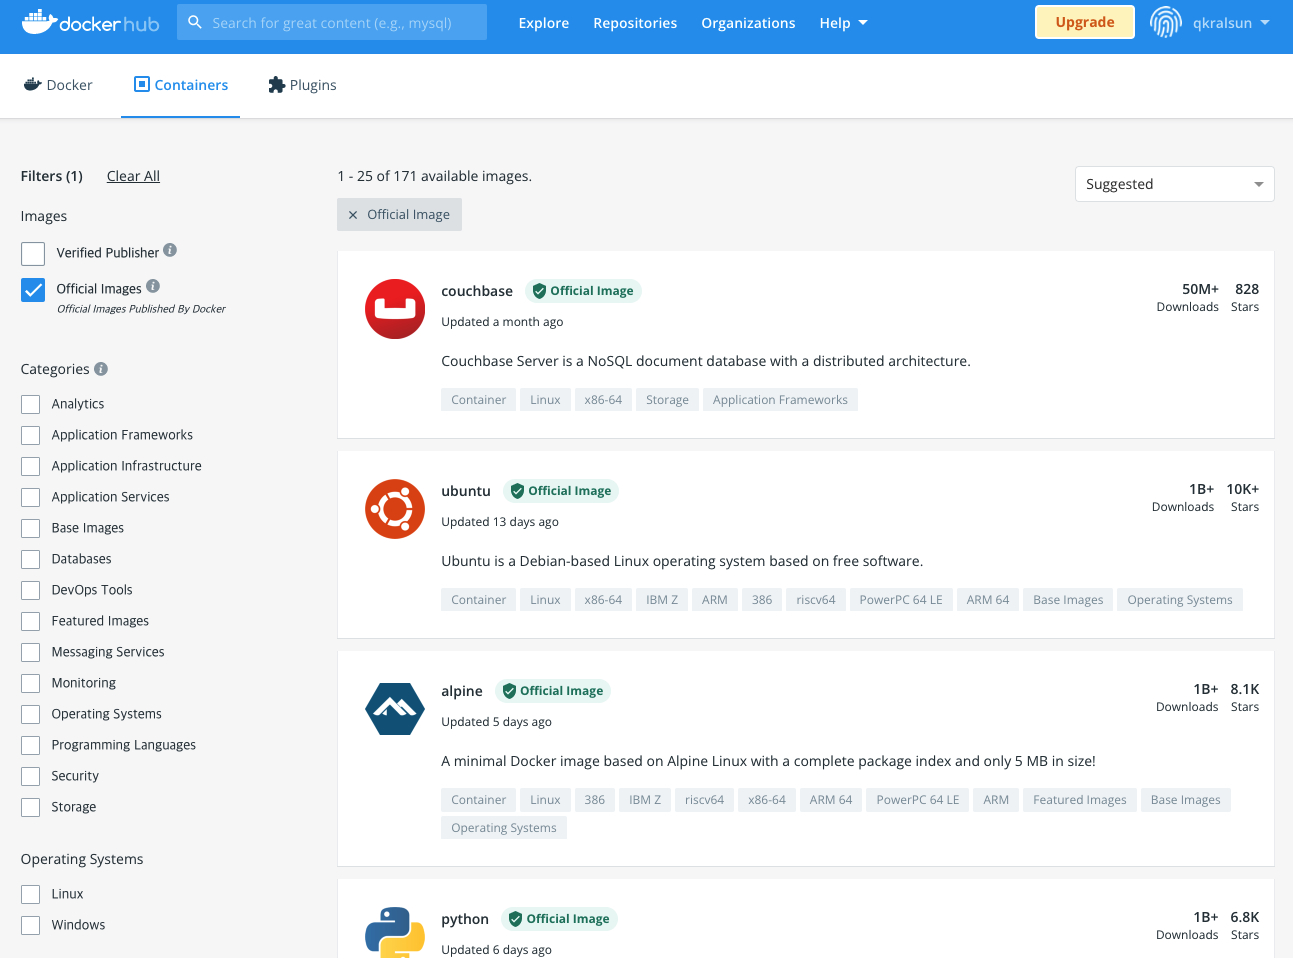Expand the Help menu
The image size is (1293, 958).
pos(843,23)
